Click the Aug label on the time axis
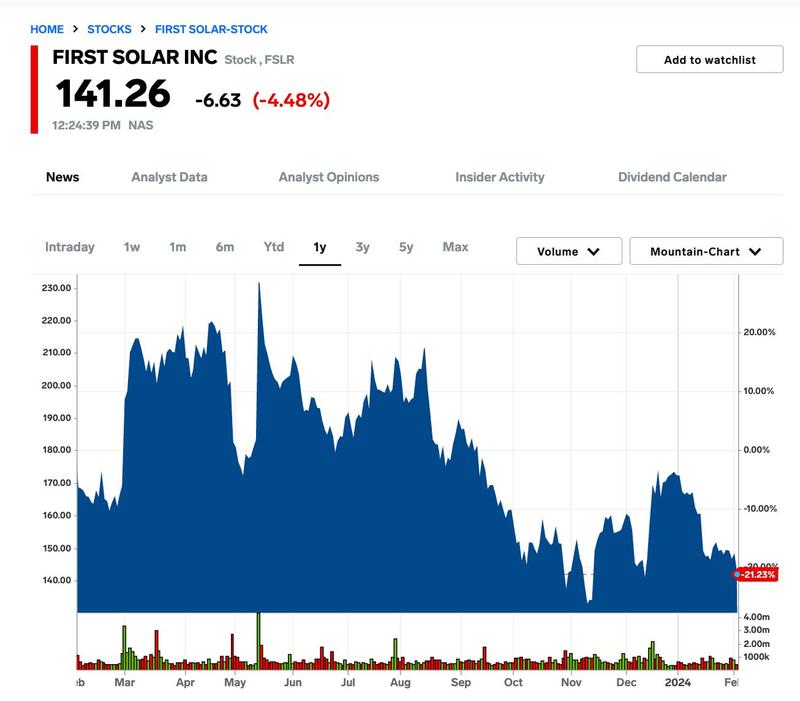The image size is (800, 701). click(400, 683)
